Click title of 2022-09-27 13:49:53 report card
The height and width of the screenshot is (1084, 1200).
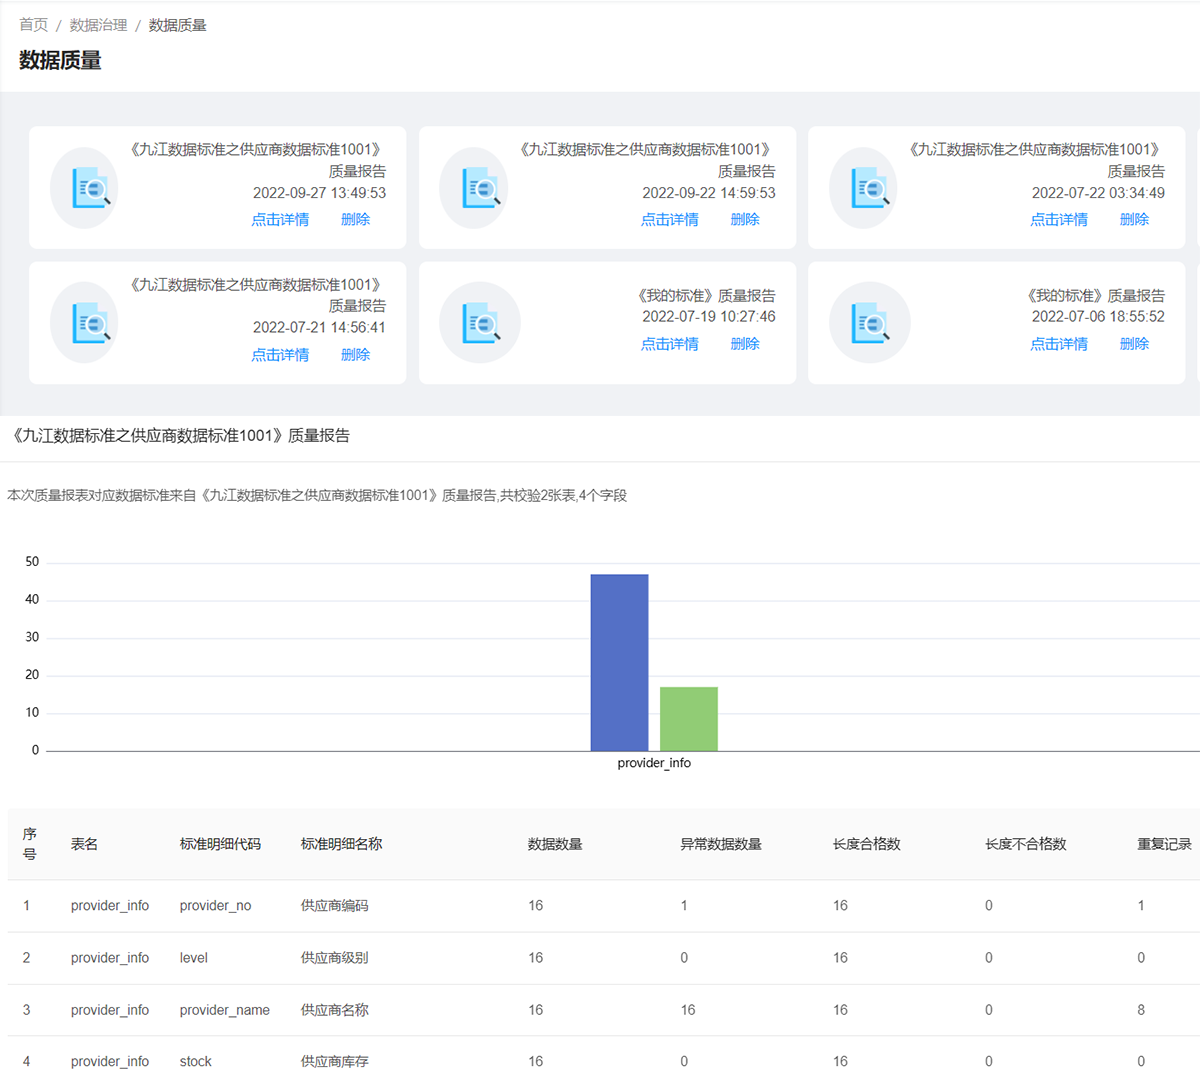(x=256, y=160)
